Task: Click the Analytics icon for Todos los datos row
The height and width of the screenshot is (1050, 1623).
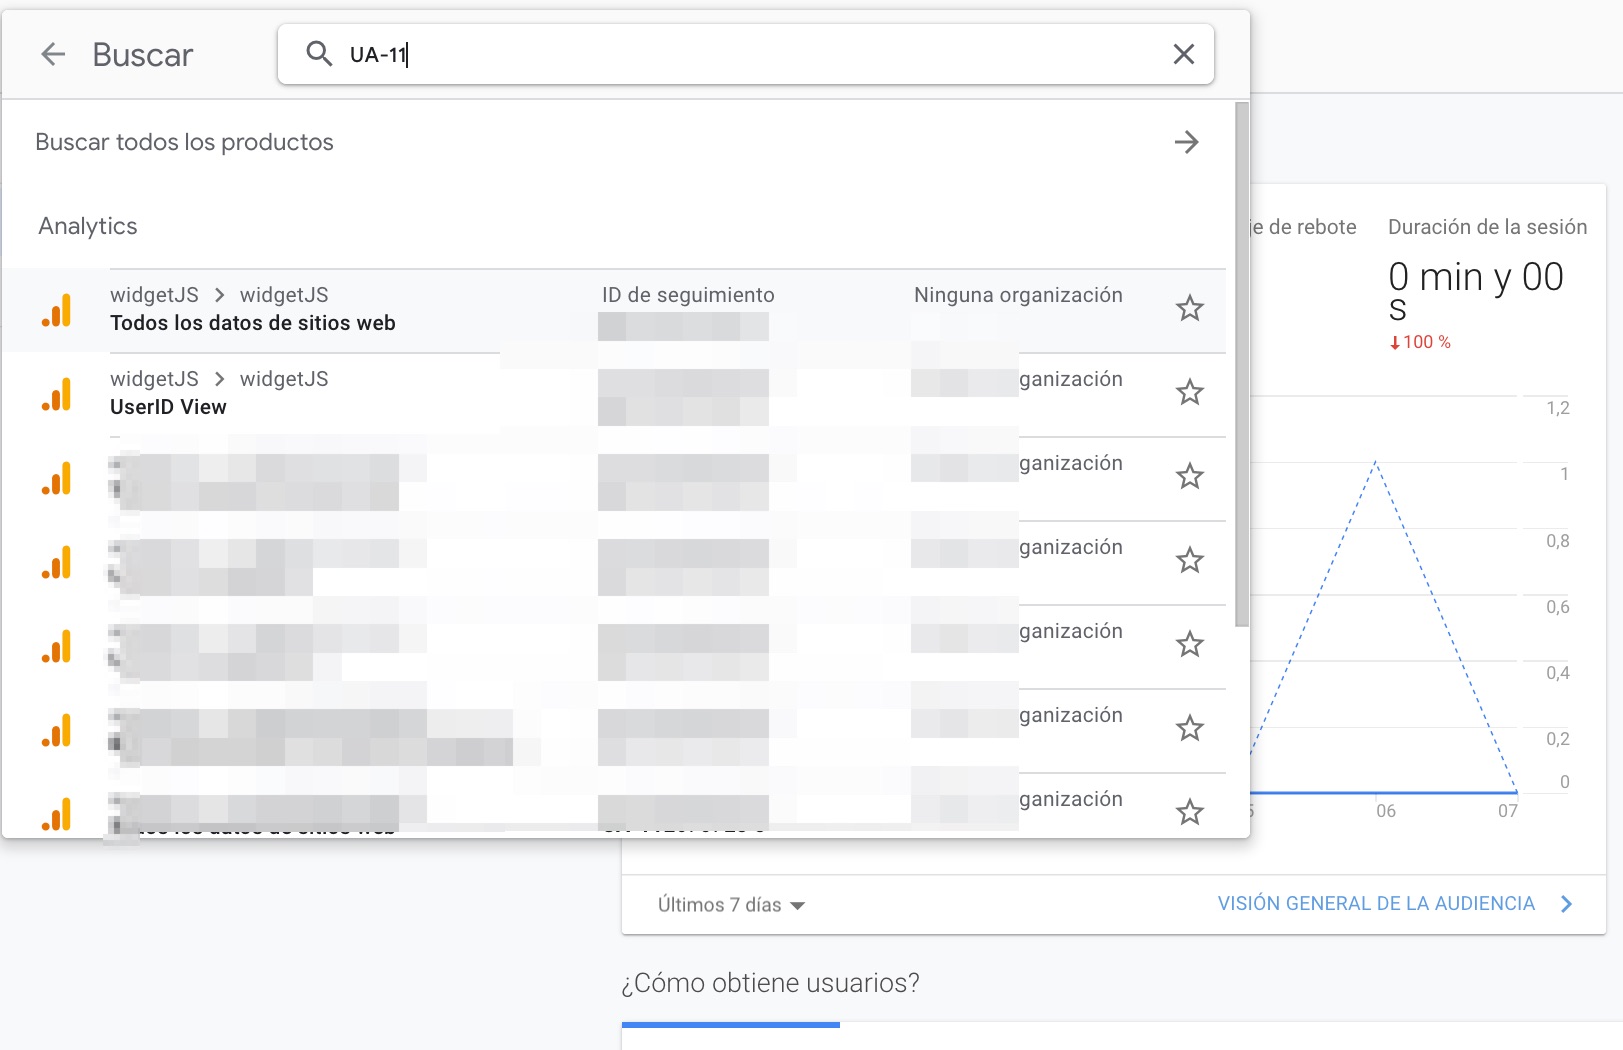Action: coord(57,310)
